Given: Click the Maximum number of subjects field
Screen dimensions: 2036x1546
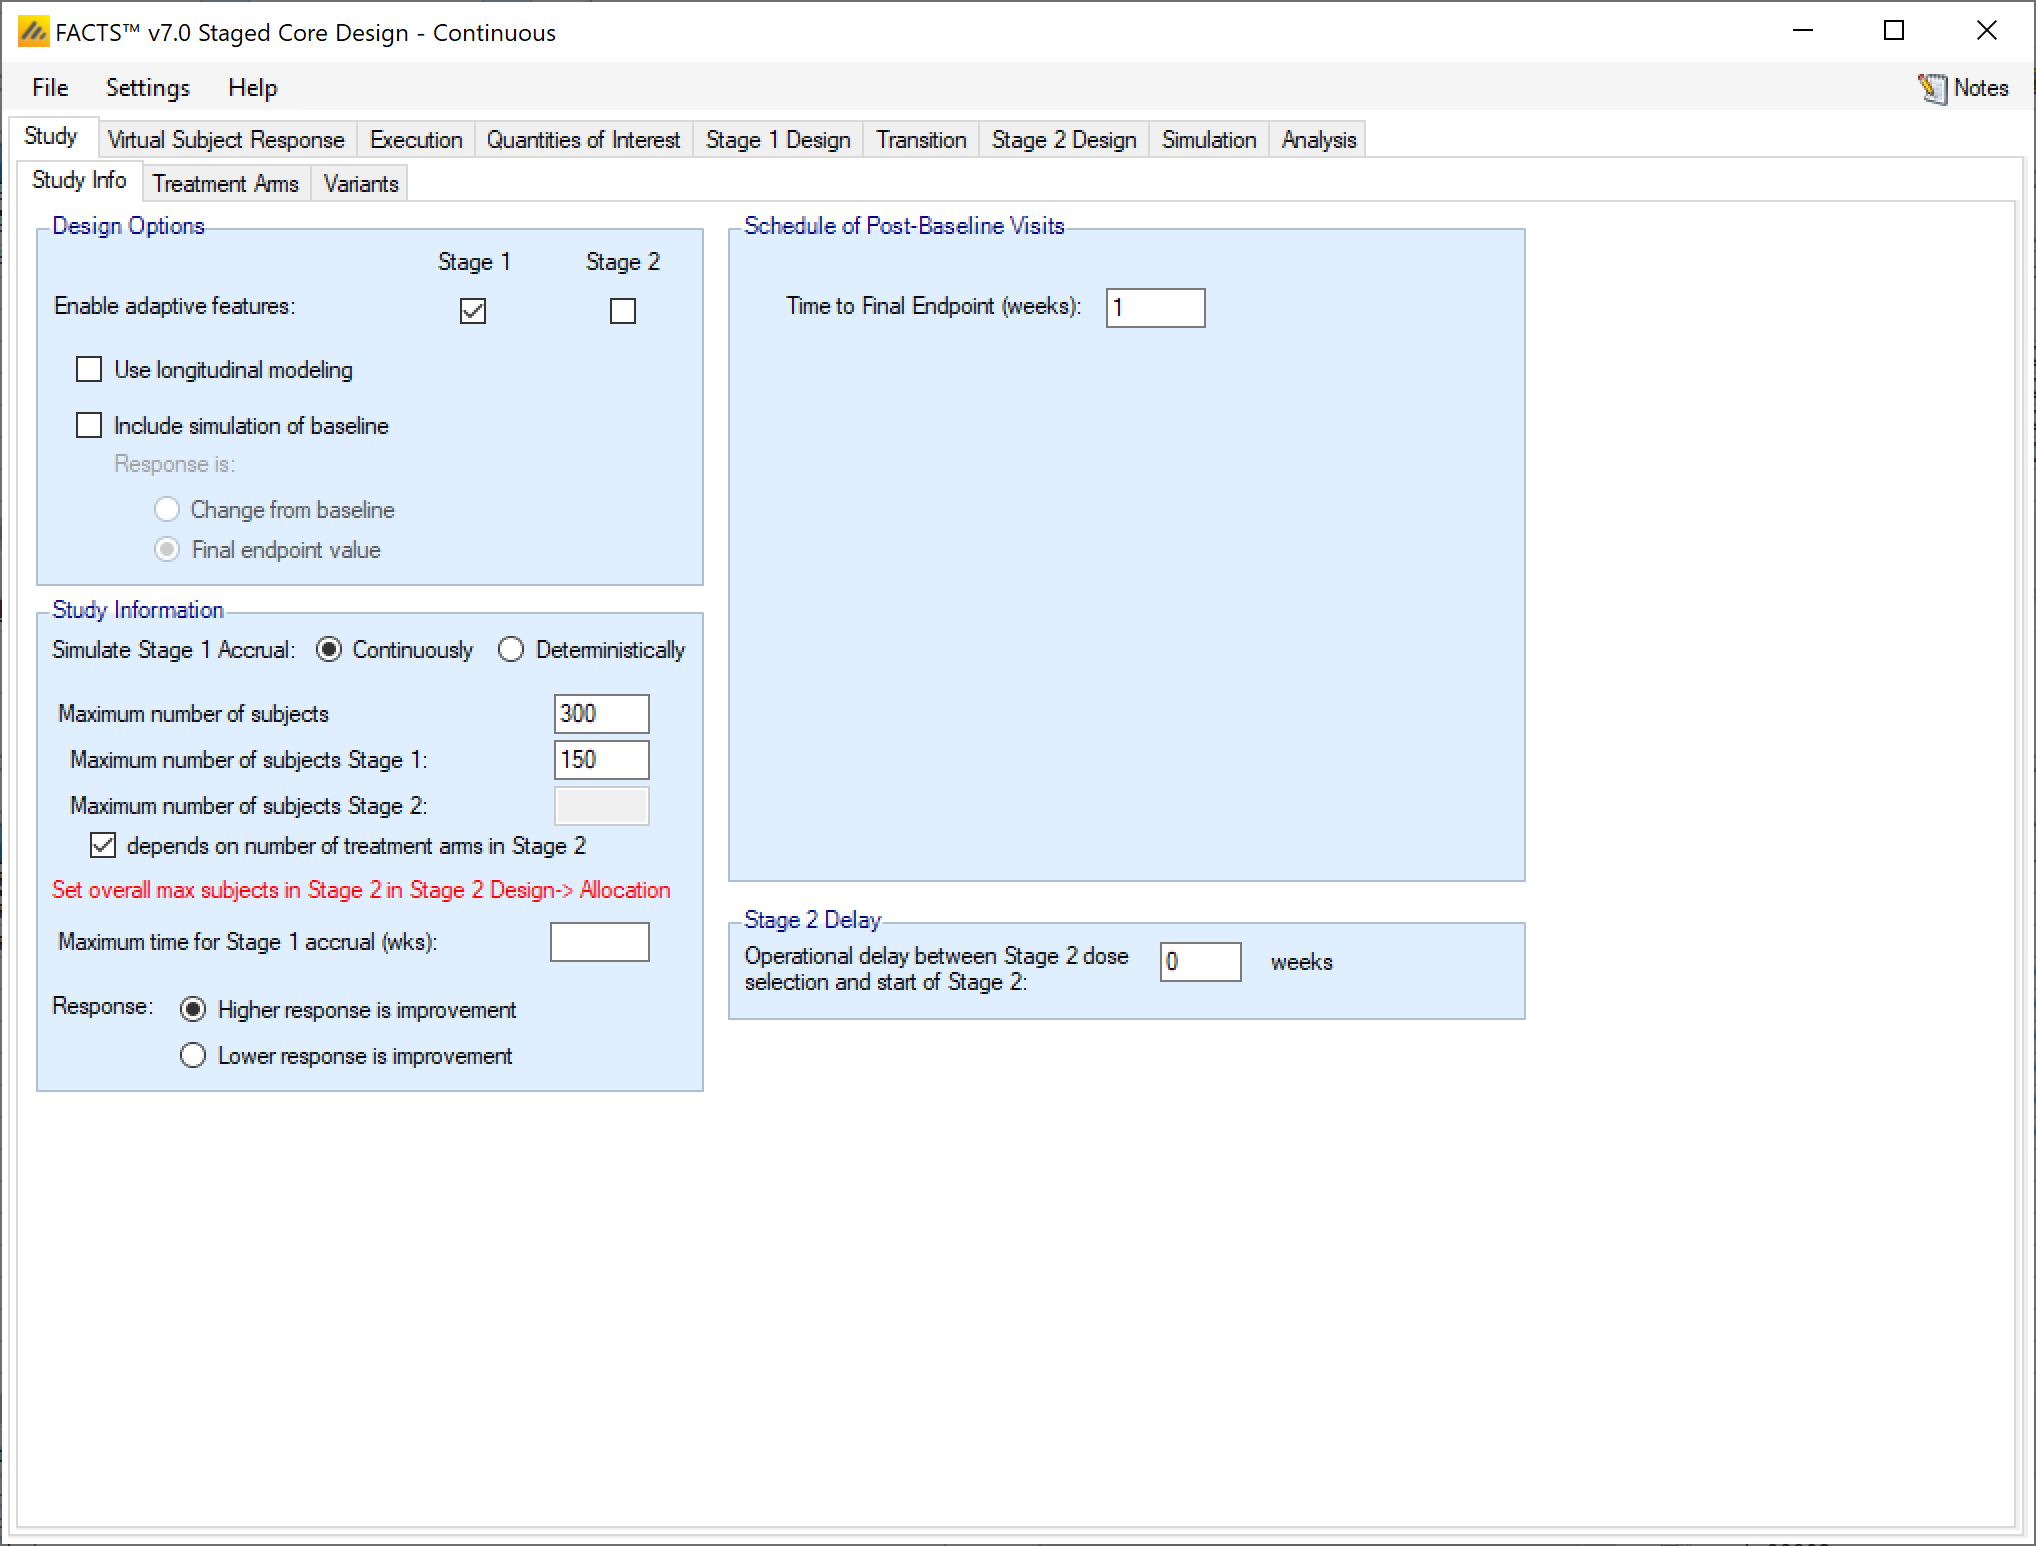Looking at the screenshot, I should (x=601, y=714).
